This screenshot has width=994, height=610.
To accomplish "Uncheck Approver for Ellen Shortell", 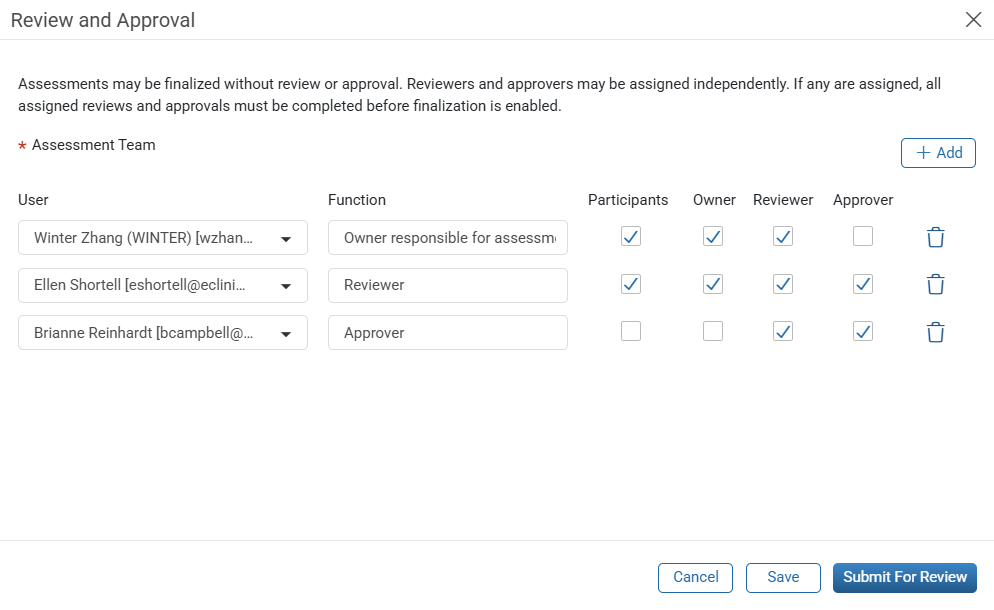I will point(863,284).
